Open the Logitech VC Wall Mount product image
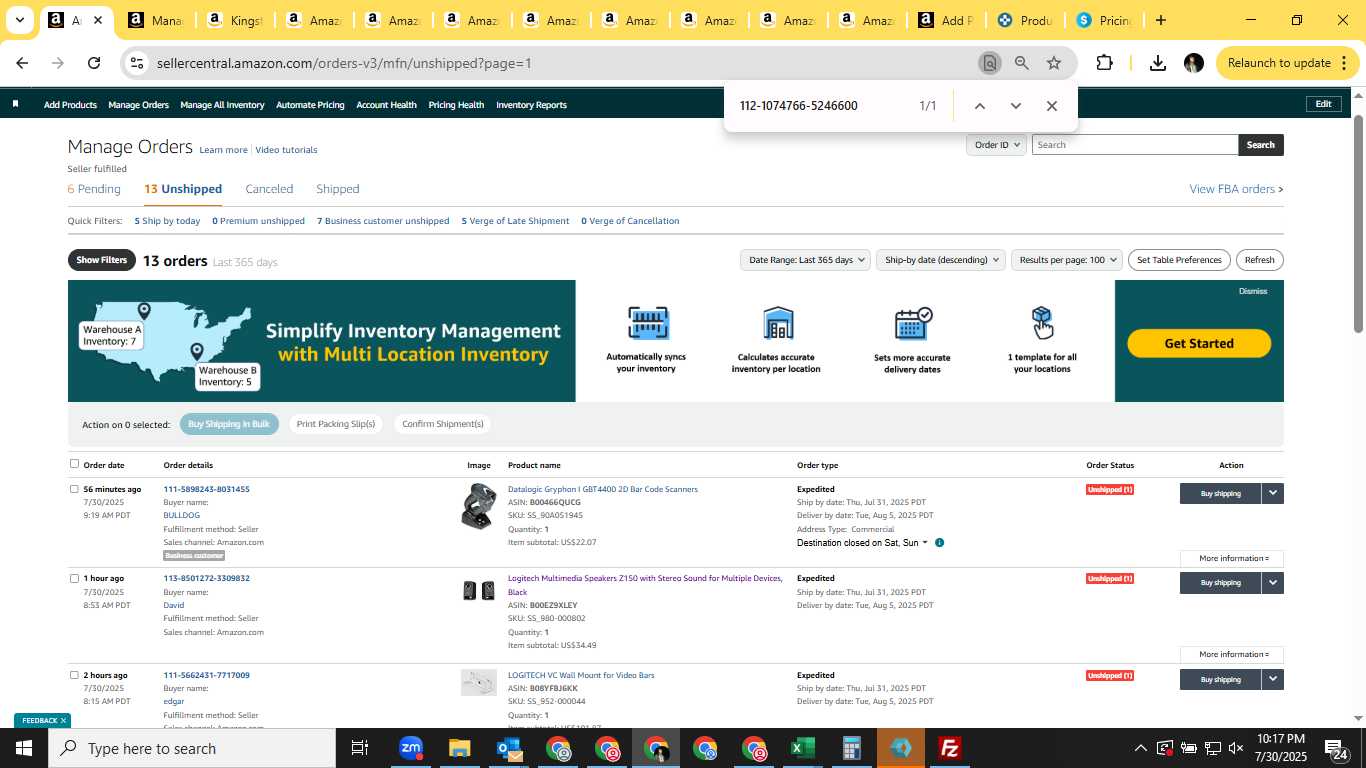 478,683
